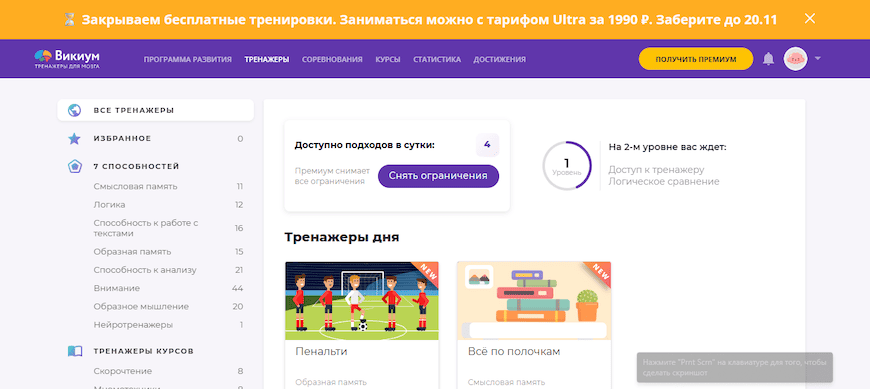Click the globe icon for Все тренажеры
This screenshot has height=389, width=870.
[74, 110]
